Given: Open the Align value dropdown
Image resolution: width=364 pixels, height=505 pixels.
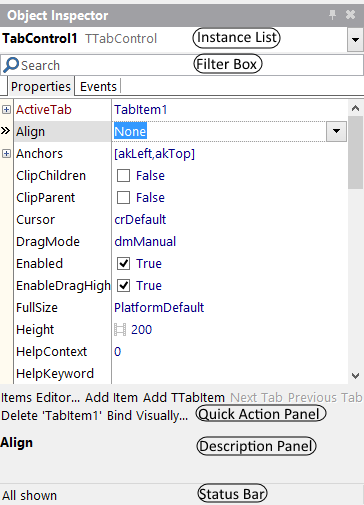Looking at the screenshot, I should point(336,131).
